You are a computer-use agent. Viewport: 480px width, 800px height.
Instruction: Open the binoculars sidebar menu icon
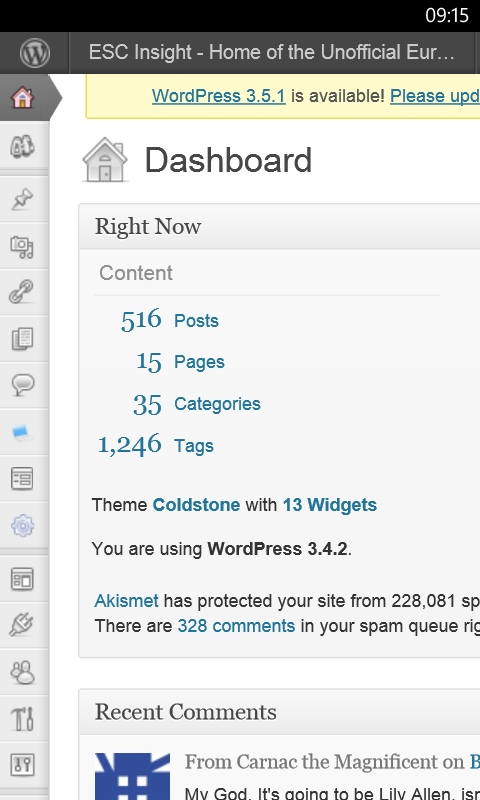[23, 147]
